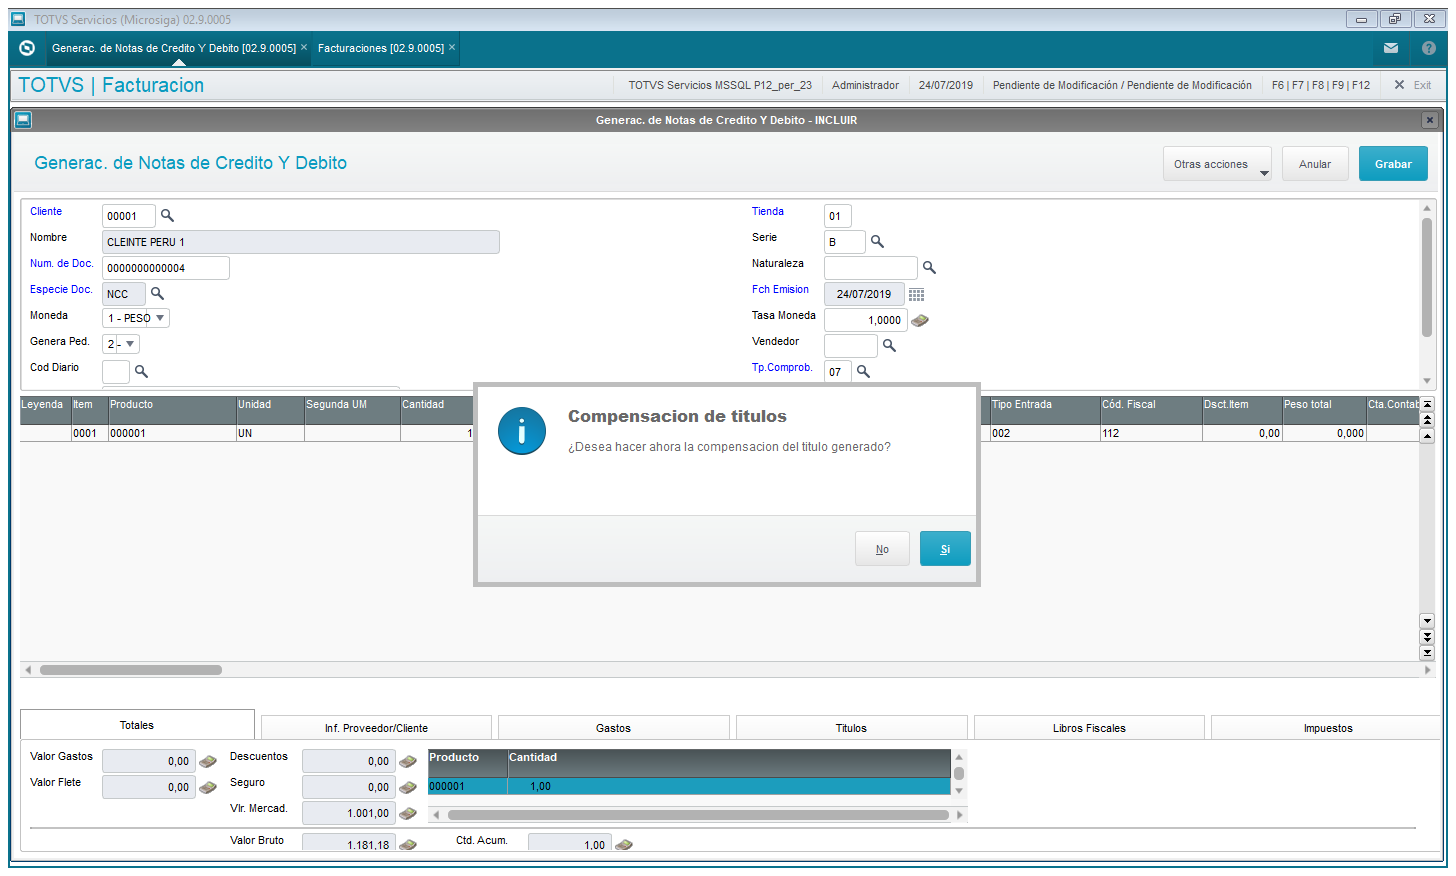
Task: Click Naturaleza search magnifier icon
Action: [929, 267]
